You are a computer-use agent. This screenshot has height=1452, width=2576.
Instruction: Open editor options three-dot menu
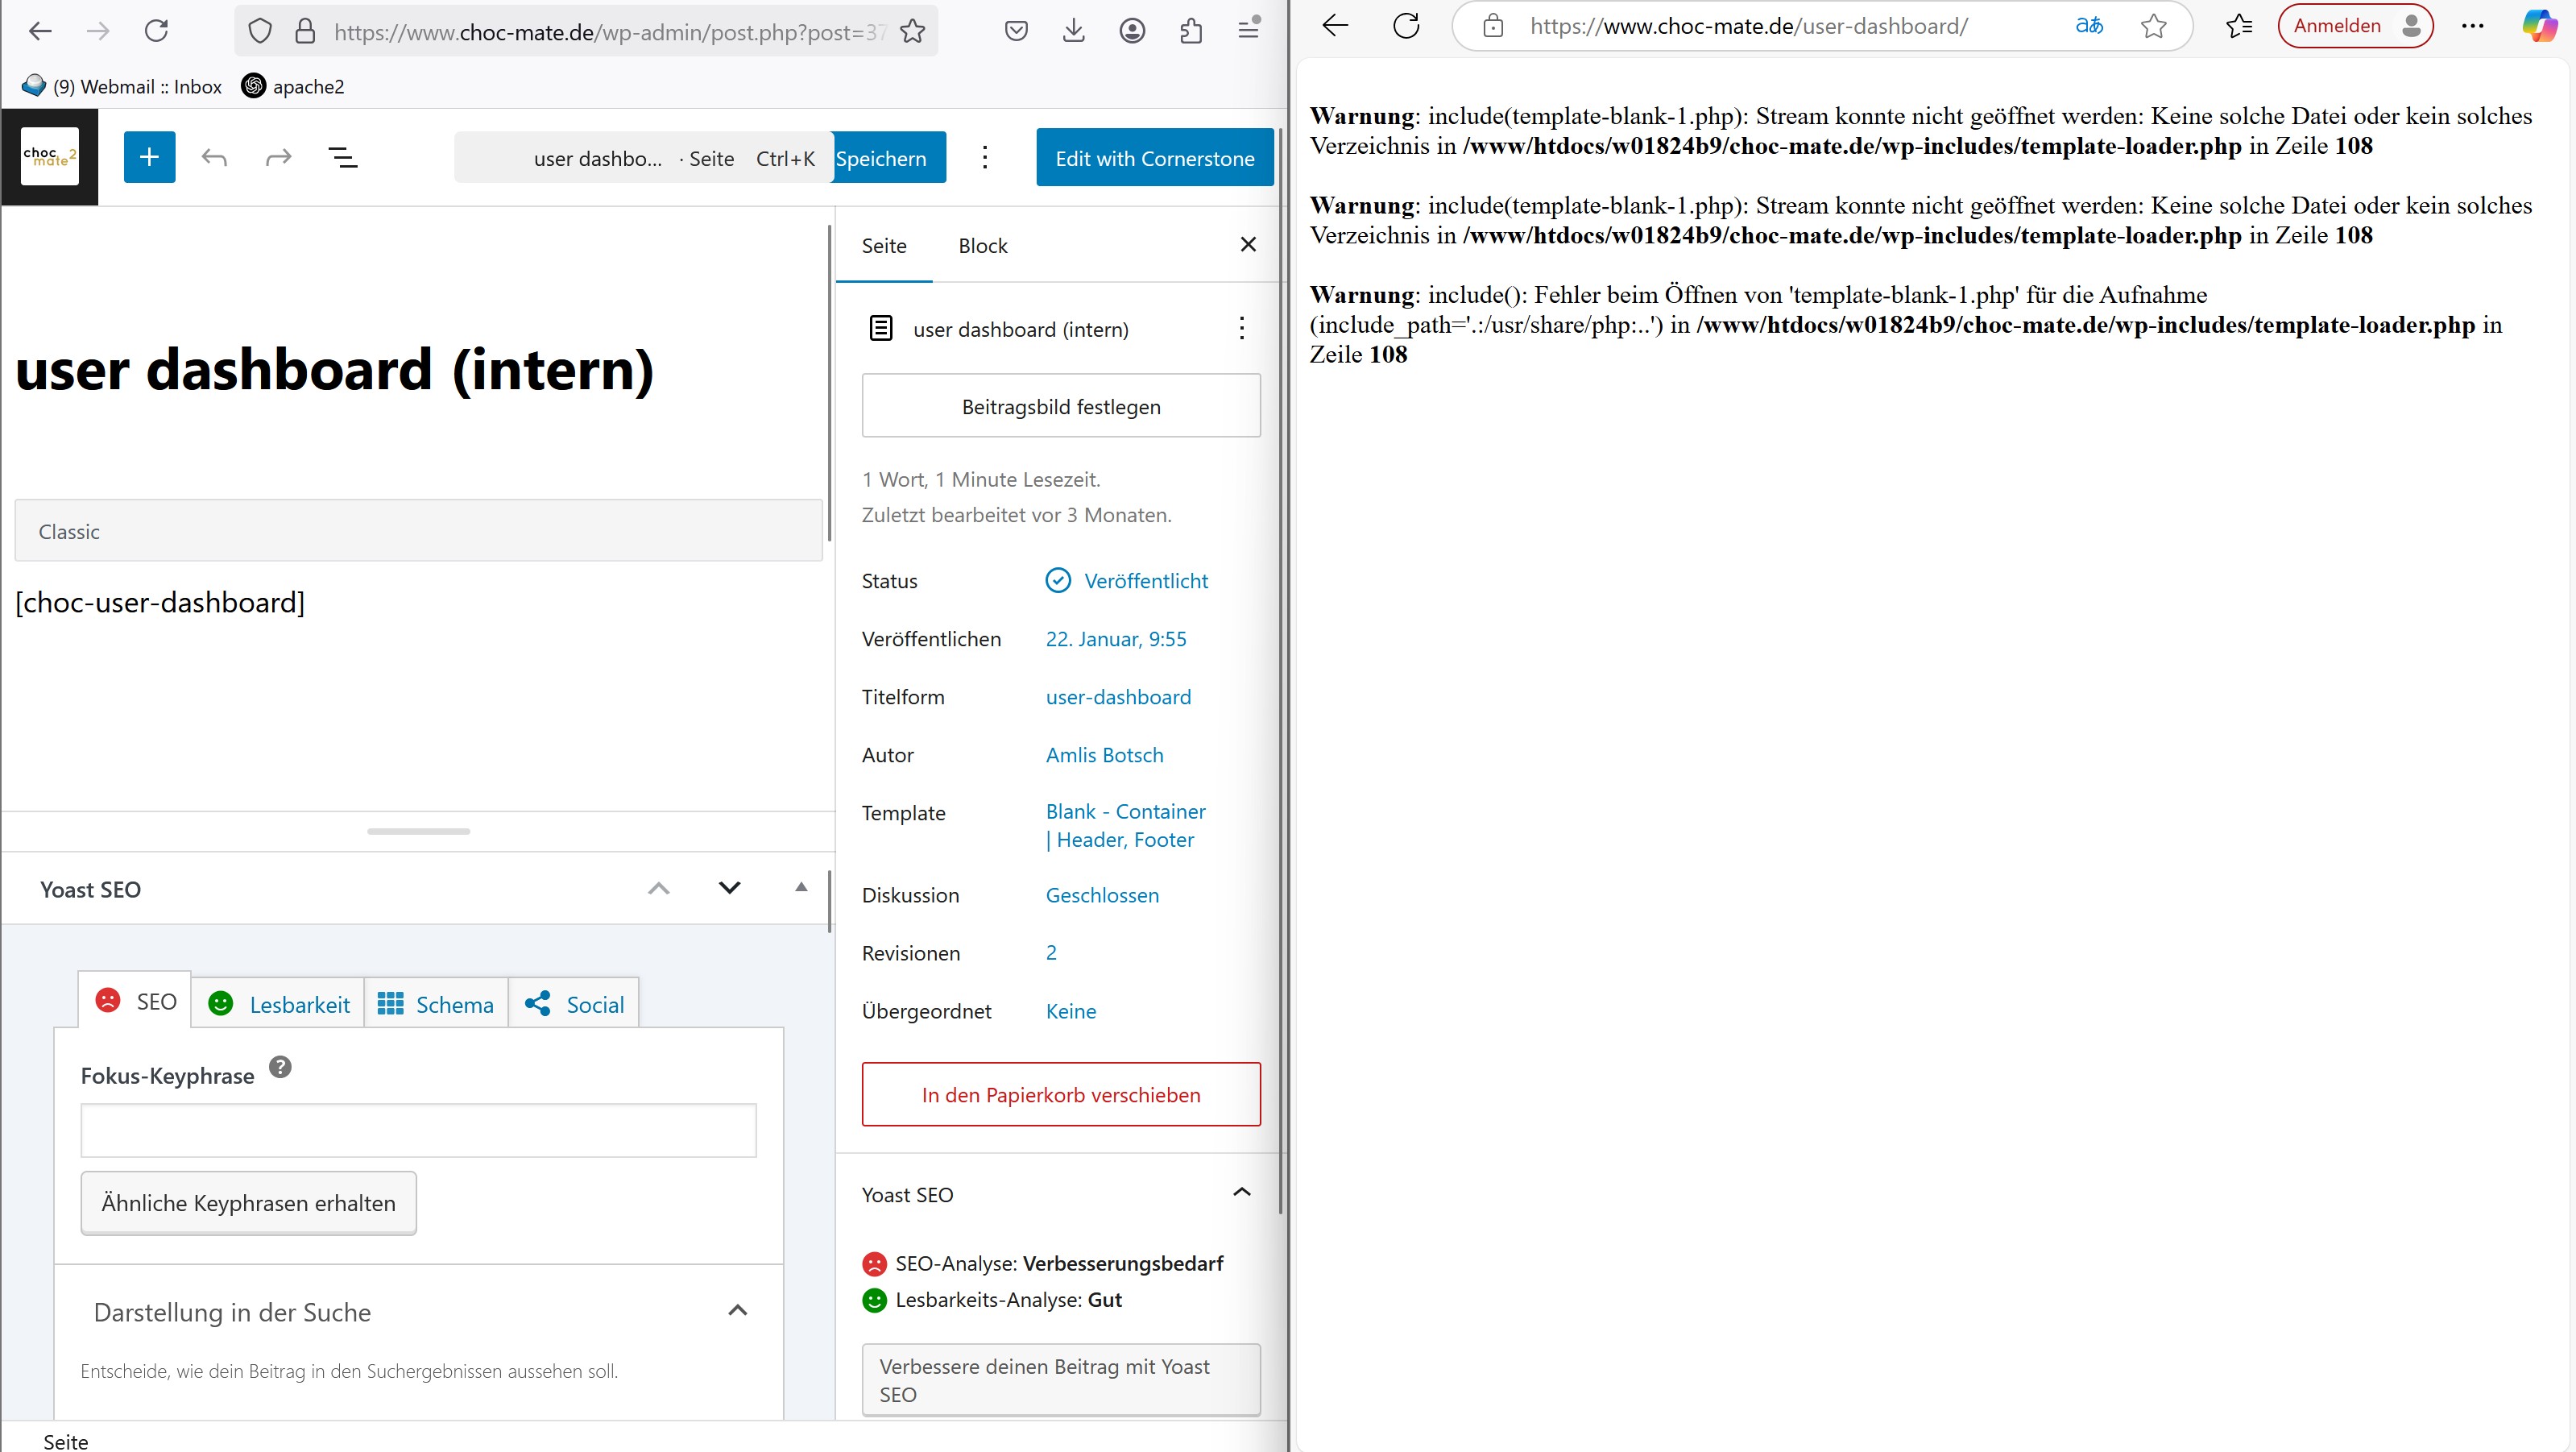(x=985, y=157)
